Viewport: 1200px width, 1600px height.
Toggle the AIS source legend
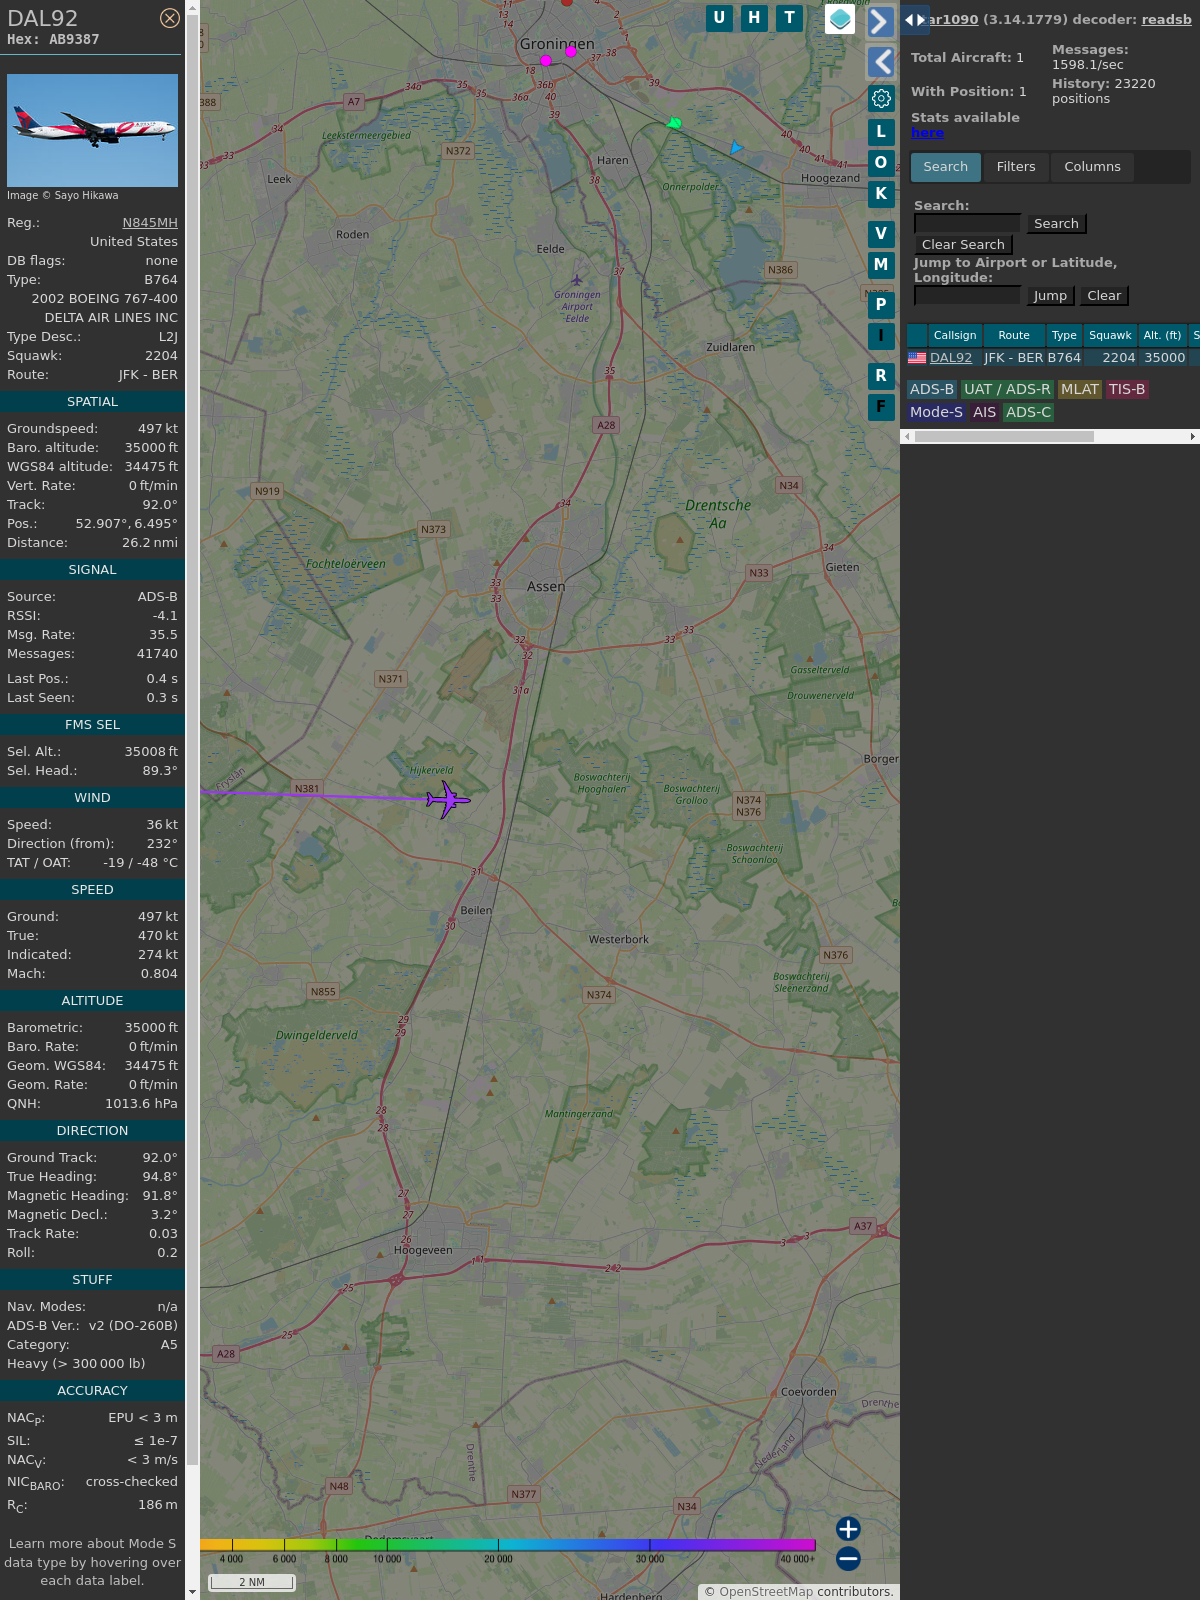(985, 412)
